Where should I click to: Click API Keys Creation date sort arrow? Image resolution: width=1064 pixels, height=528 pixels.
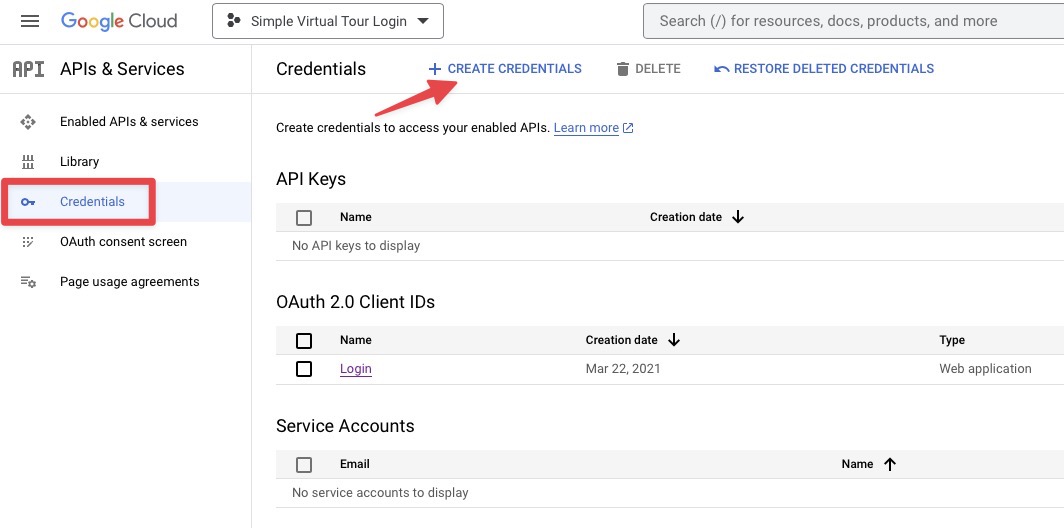(738, 217)
